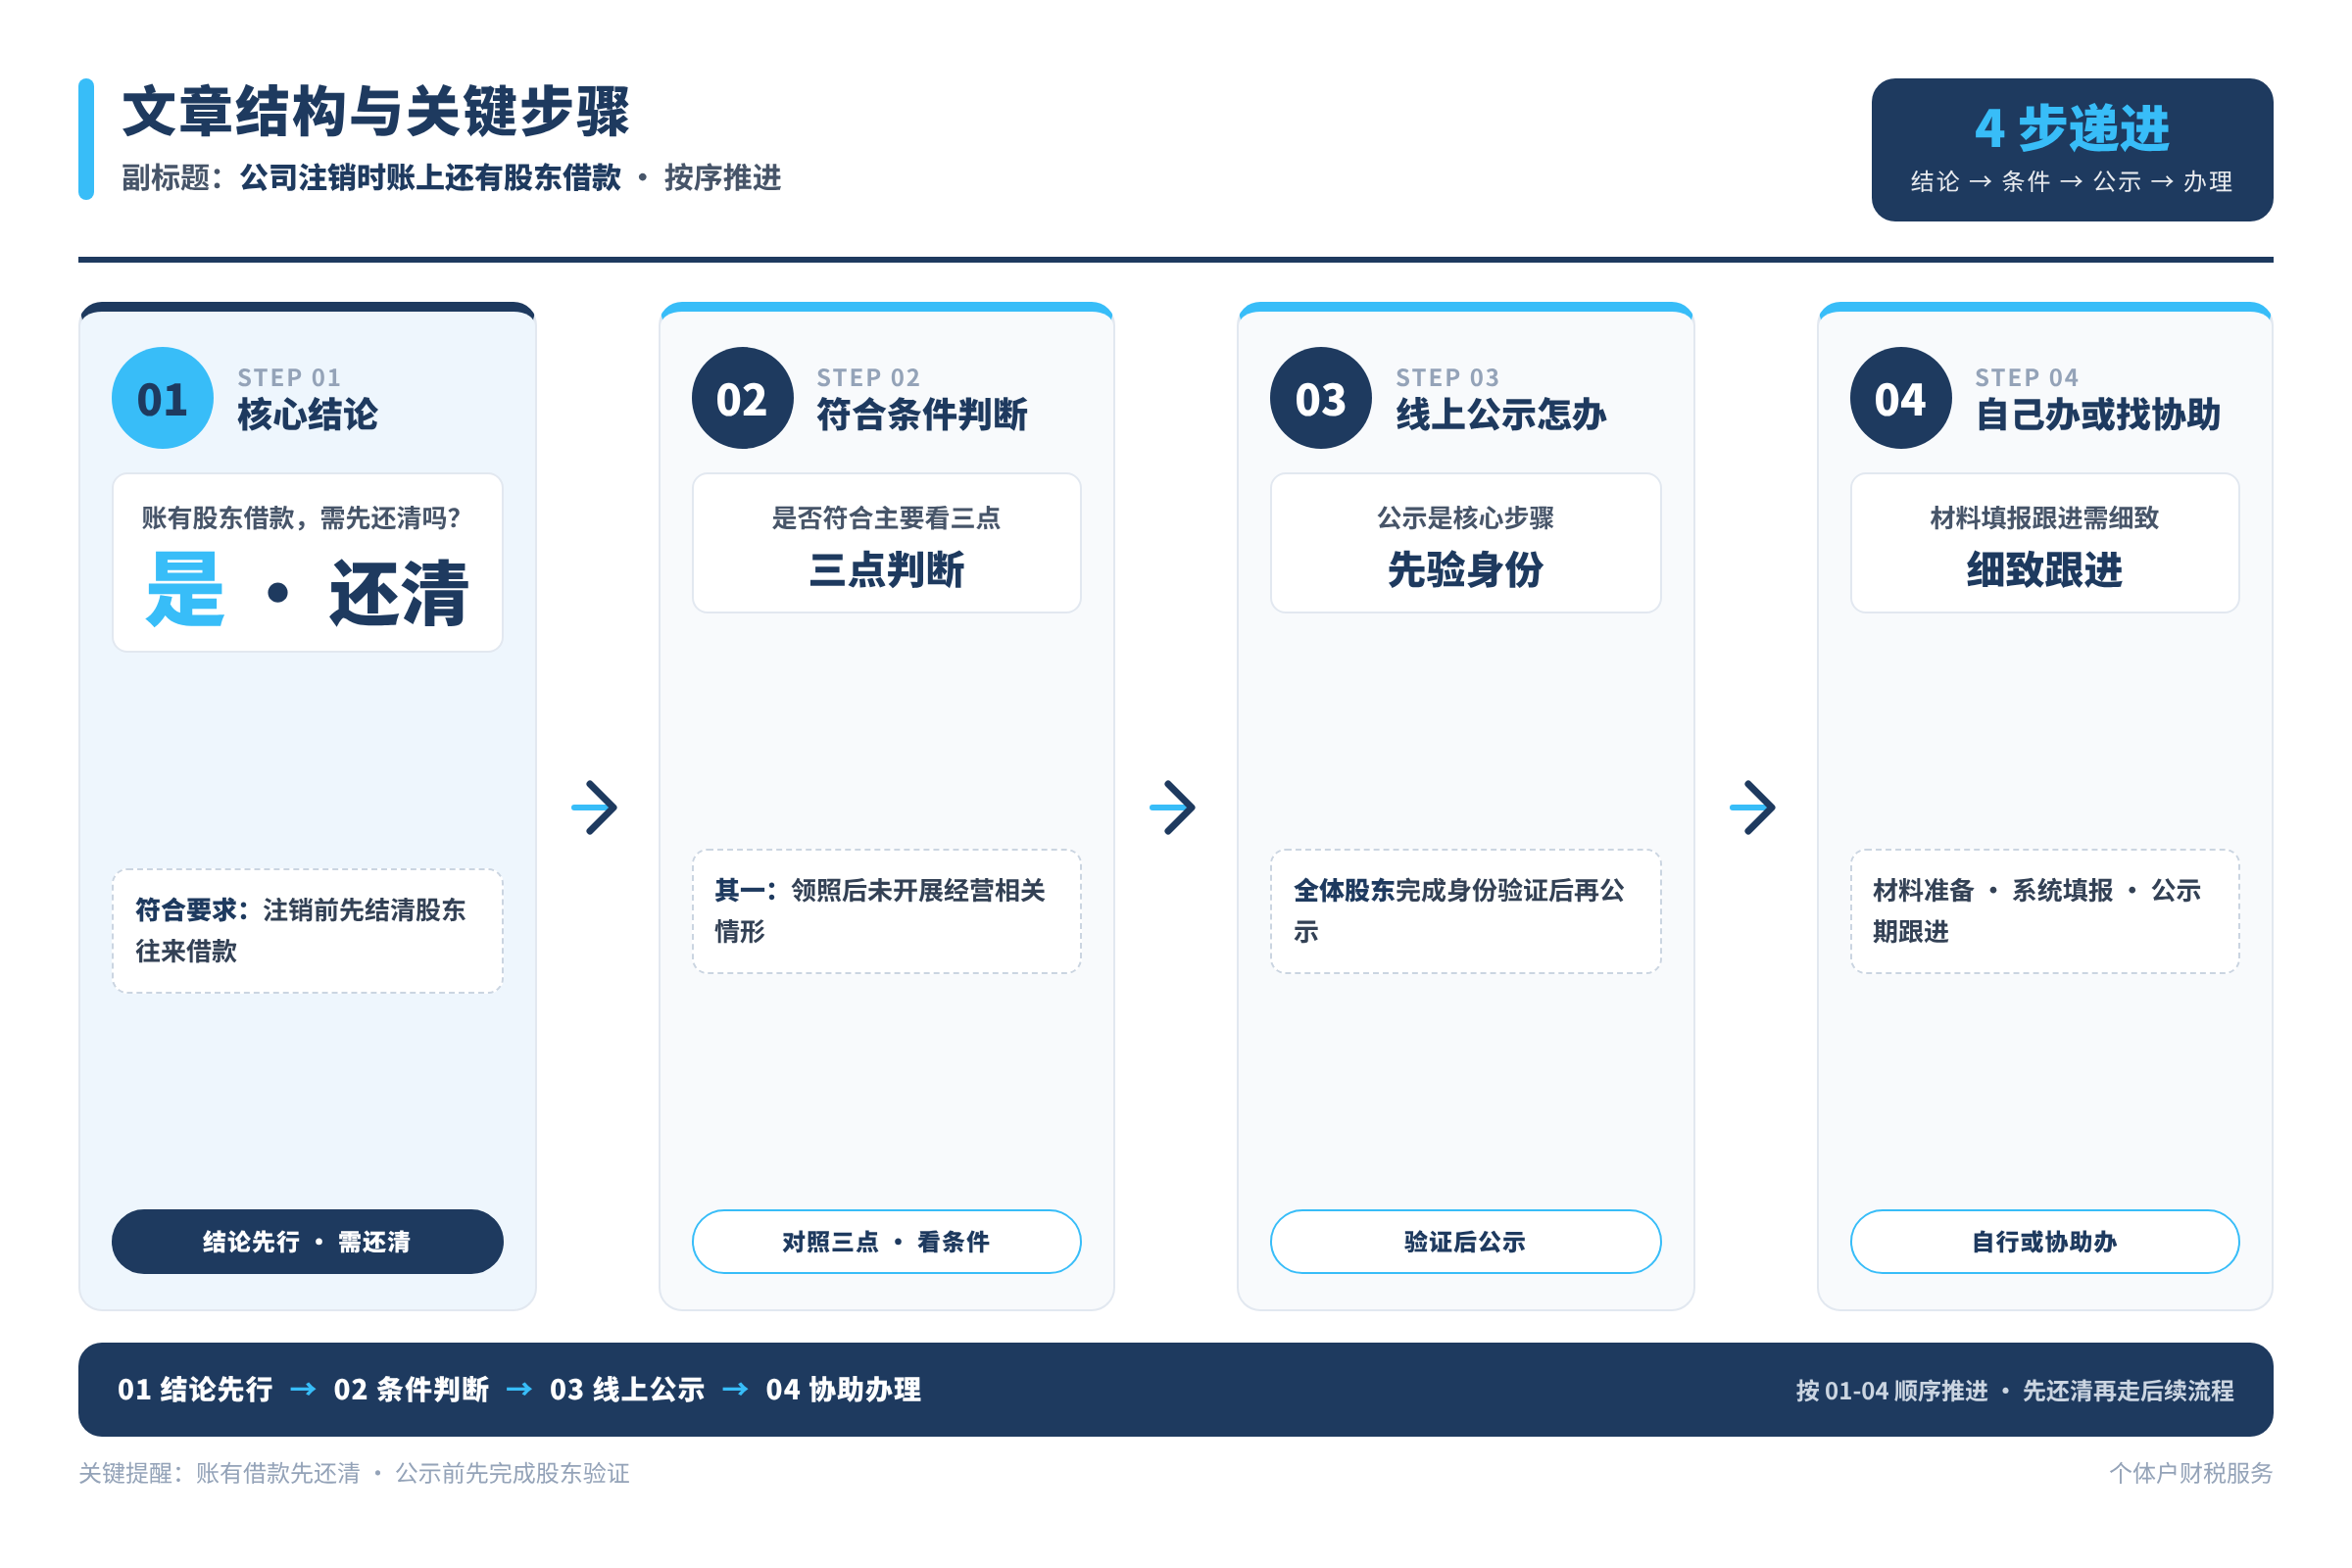Screen dimensions: 2352x1568
Task: Click the text 材料填报跟进需细致
Action: (x=2044, y=518)
